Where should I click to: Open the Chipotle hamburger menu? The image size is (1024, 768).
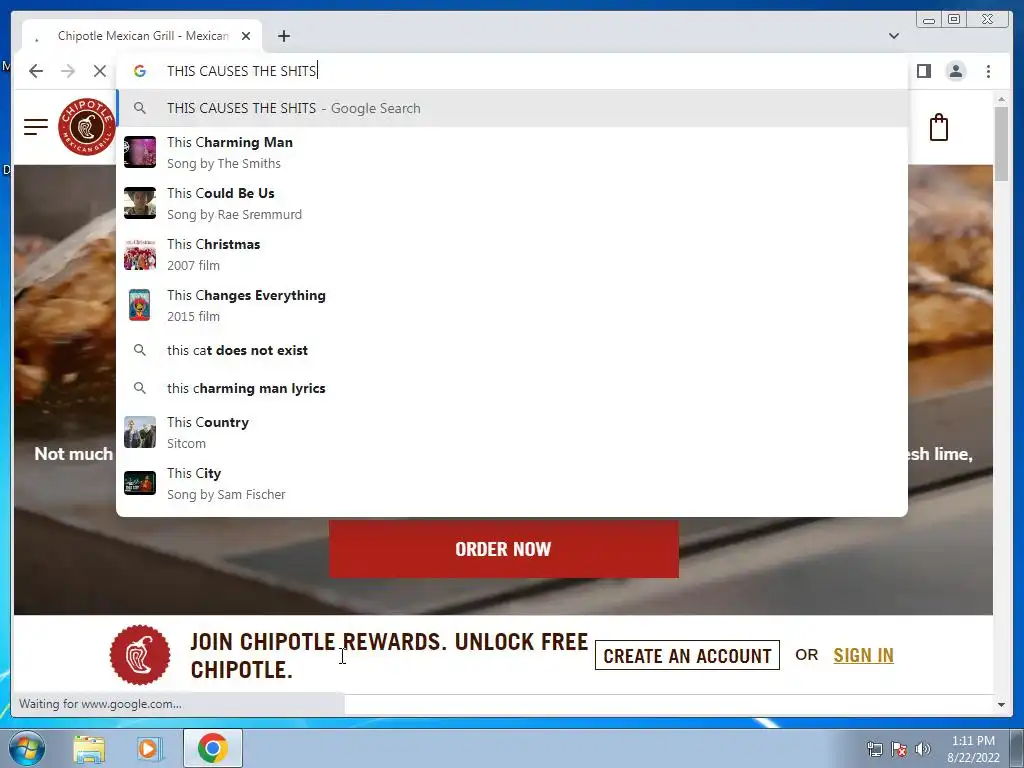click(x=36, y=127)
